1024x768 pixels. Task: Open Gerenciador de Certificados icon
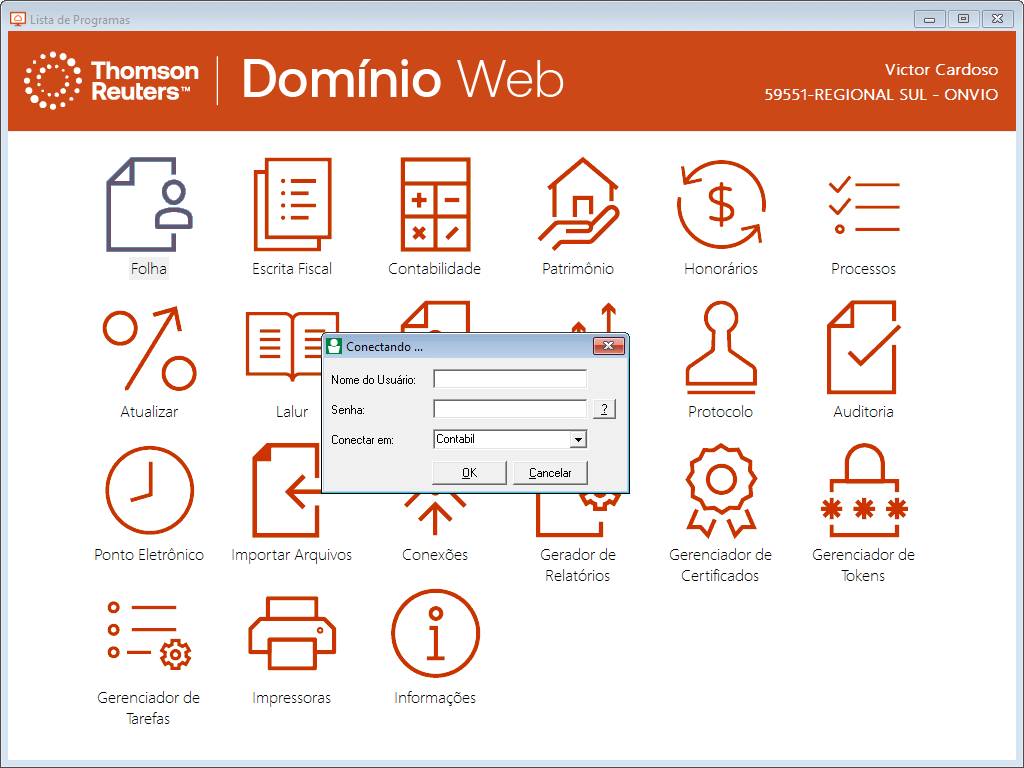coord(721,491)
